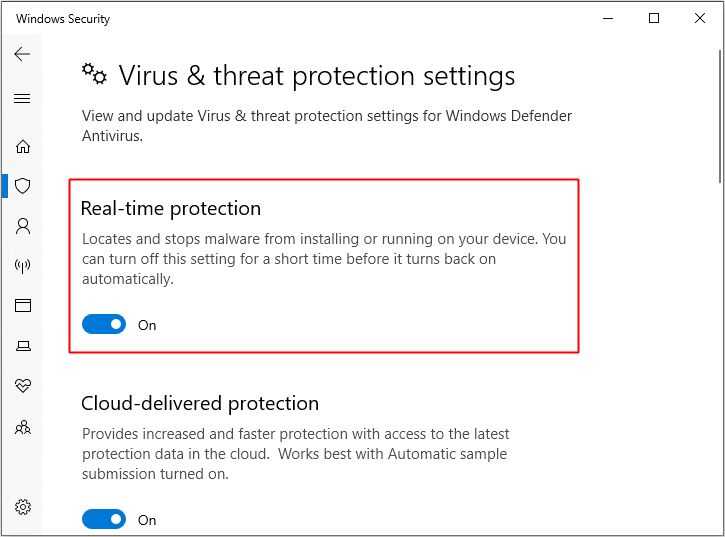
Task: Open Device security laptop icon
Action: (x=23, y=346)
